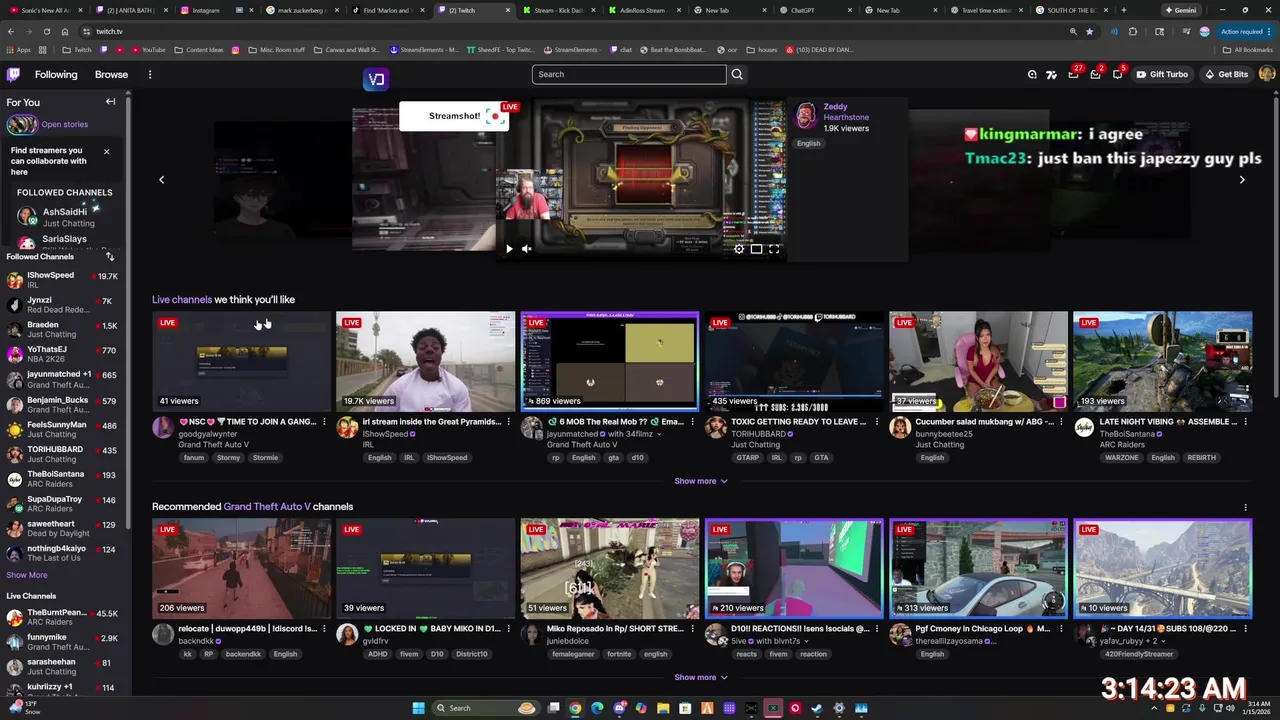This screenshot has height=720, width=1280.
Task: Open Jynxzi in followed channels sidebar
Action: coord(63,305)
